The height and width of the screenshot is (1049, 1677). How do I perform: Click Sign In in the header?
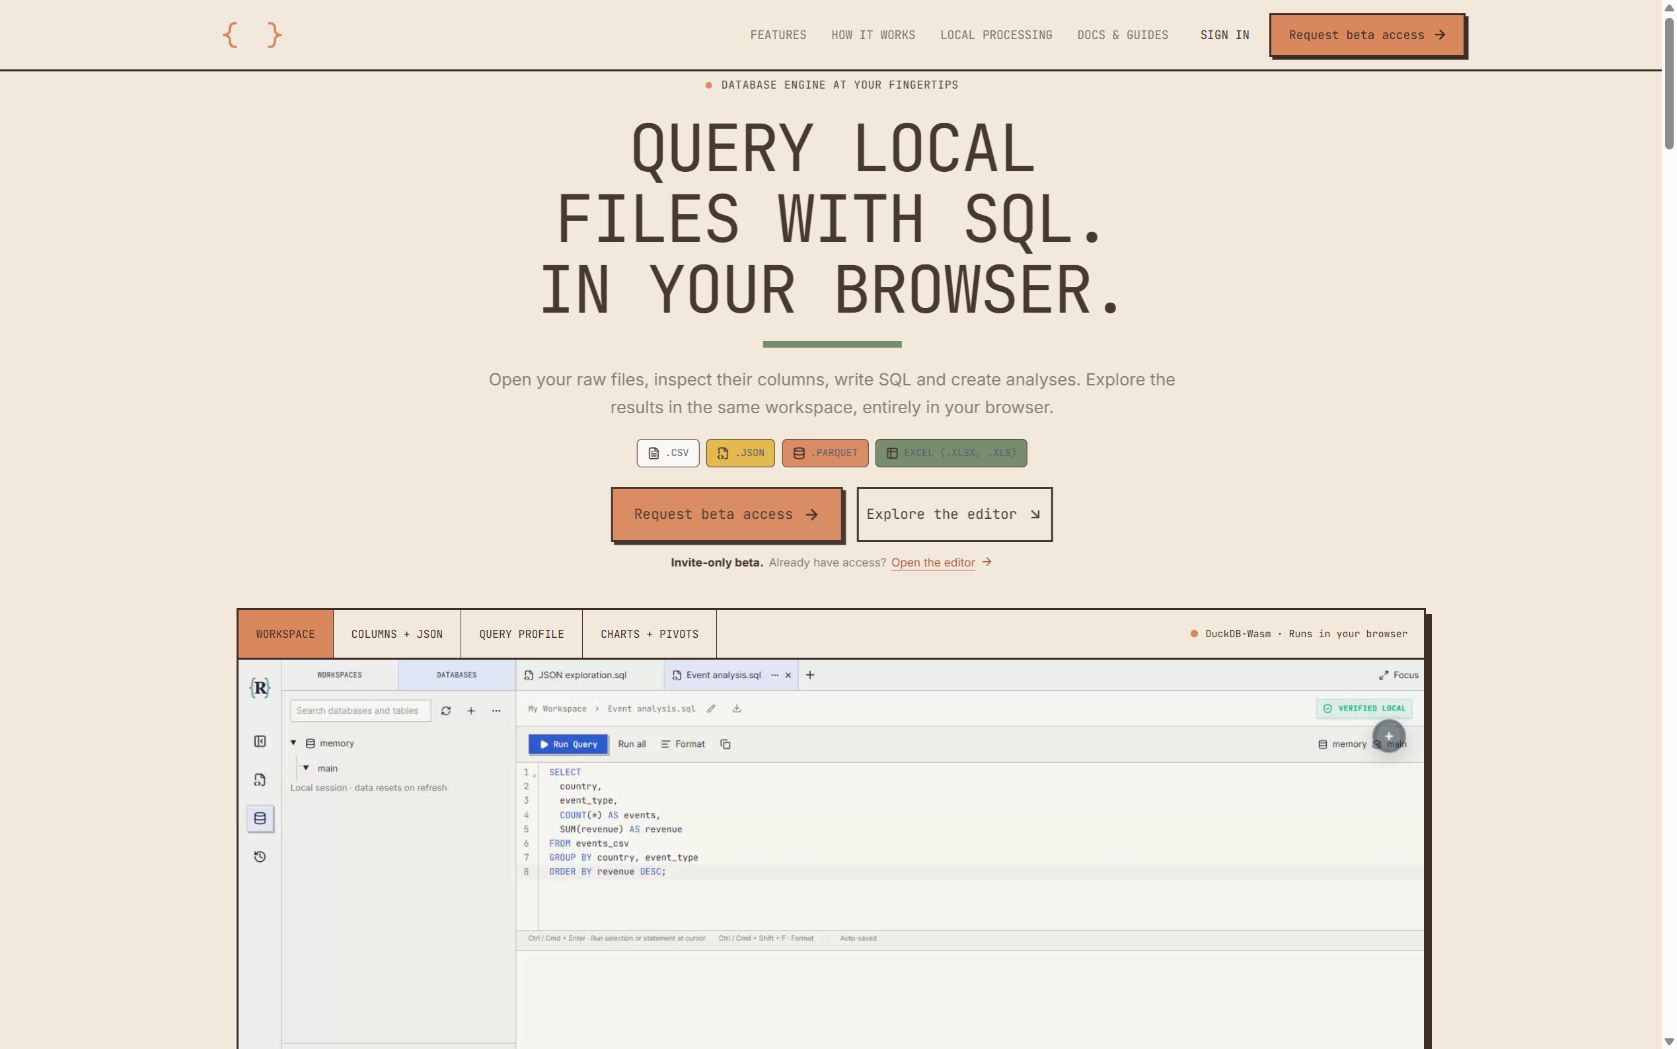pos(1224,35)
